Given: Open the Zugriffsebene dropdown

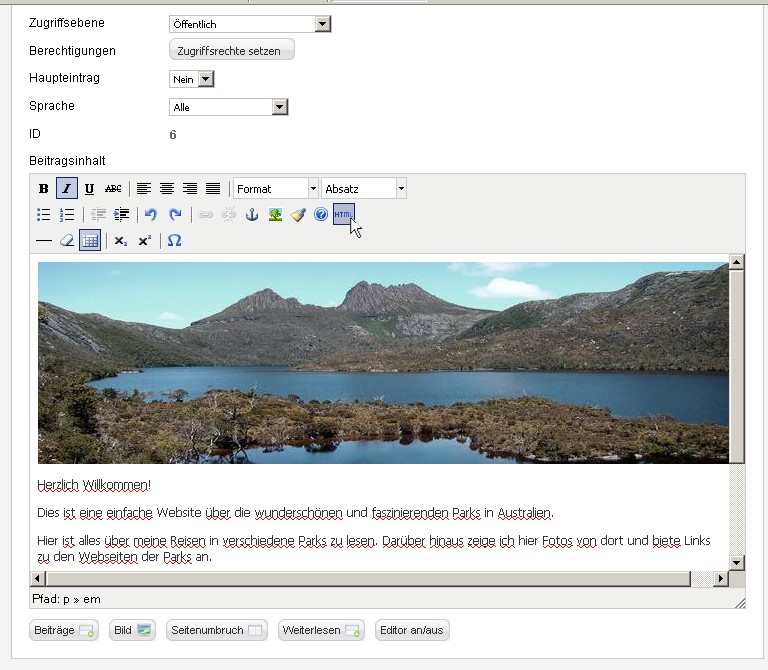Looking at the screenshot, I should point(250,24).
